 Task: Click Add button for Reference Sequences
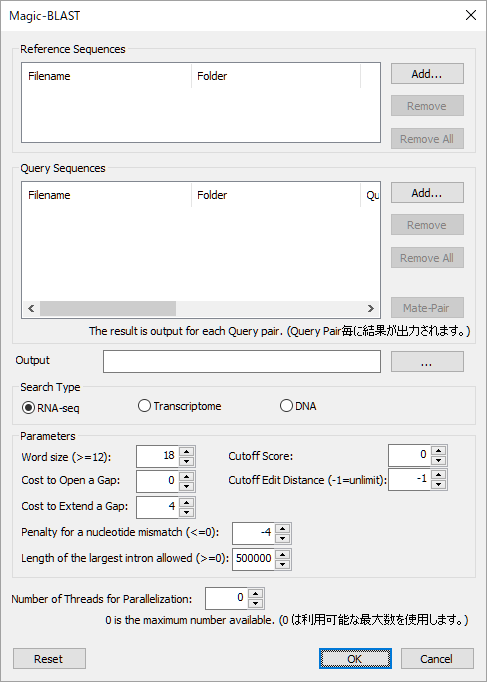427,74
